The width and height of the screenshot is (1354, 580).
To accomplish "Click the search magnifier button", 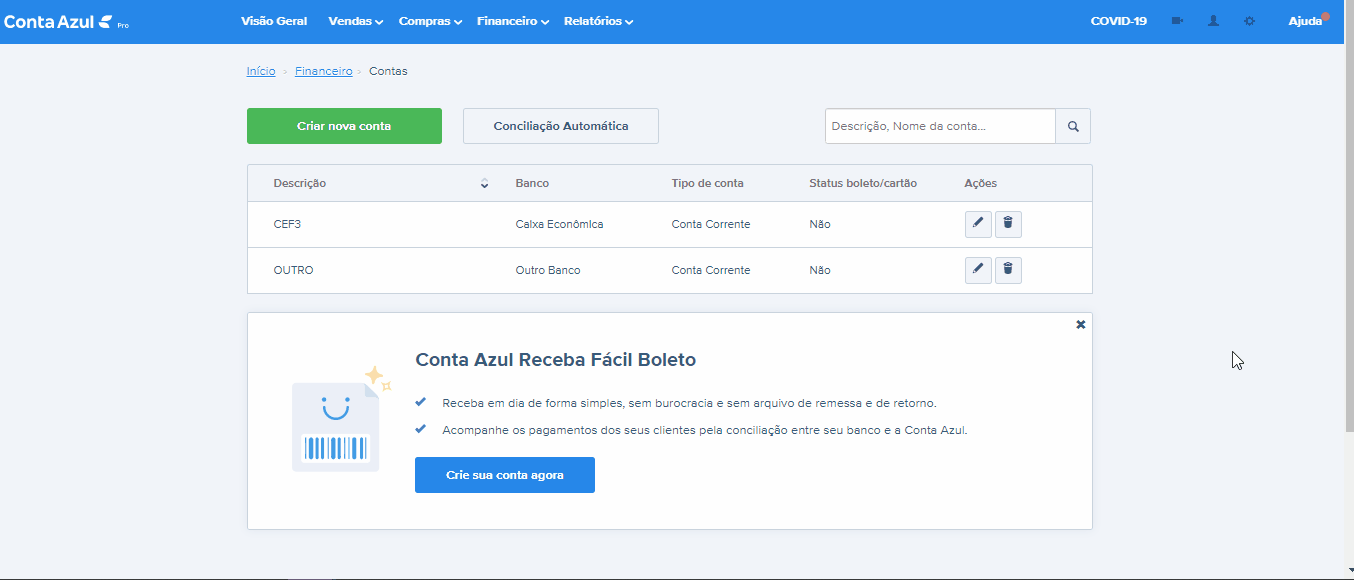I will point(1073,126).
